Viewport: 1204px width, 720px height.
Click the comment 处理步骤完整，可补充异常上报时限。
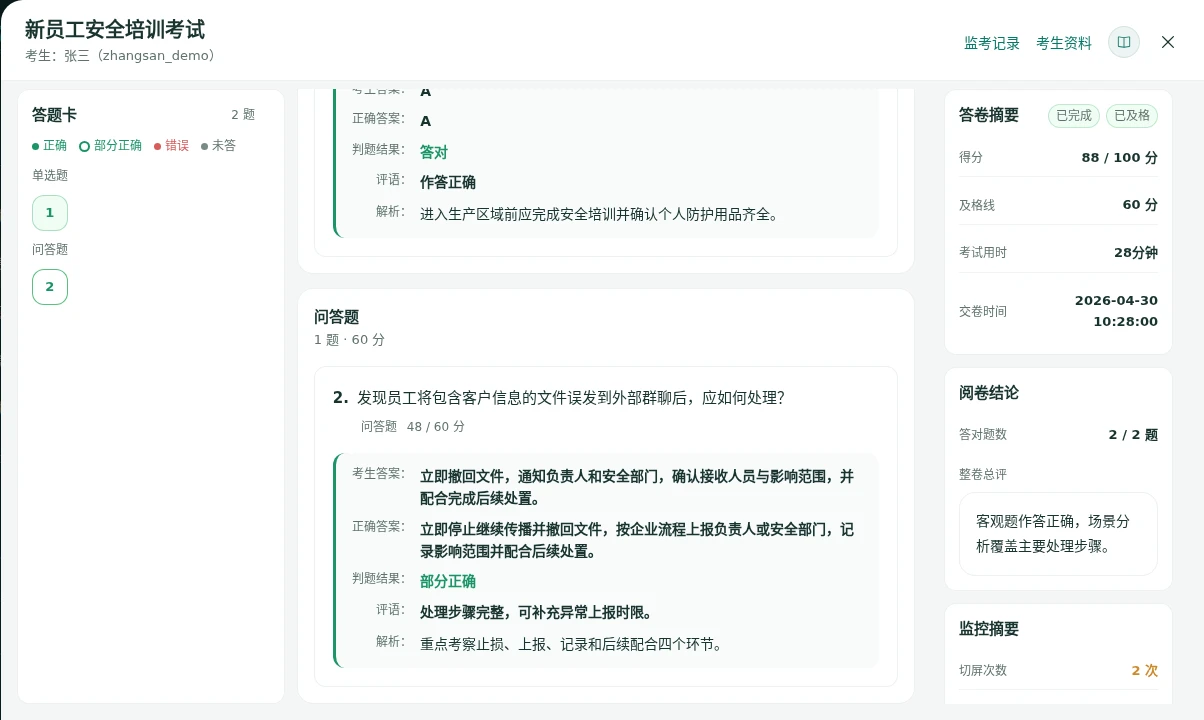[536, 613]
